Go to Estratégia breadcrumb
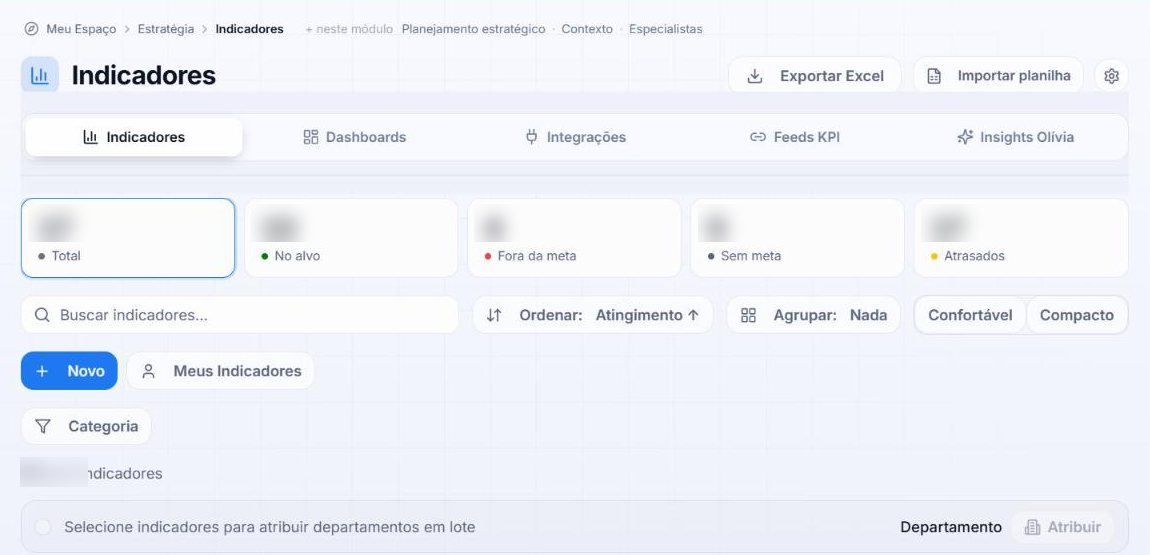 point(166,29)
